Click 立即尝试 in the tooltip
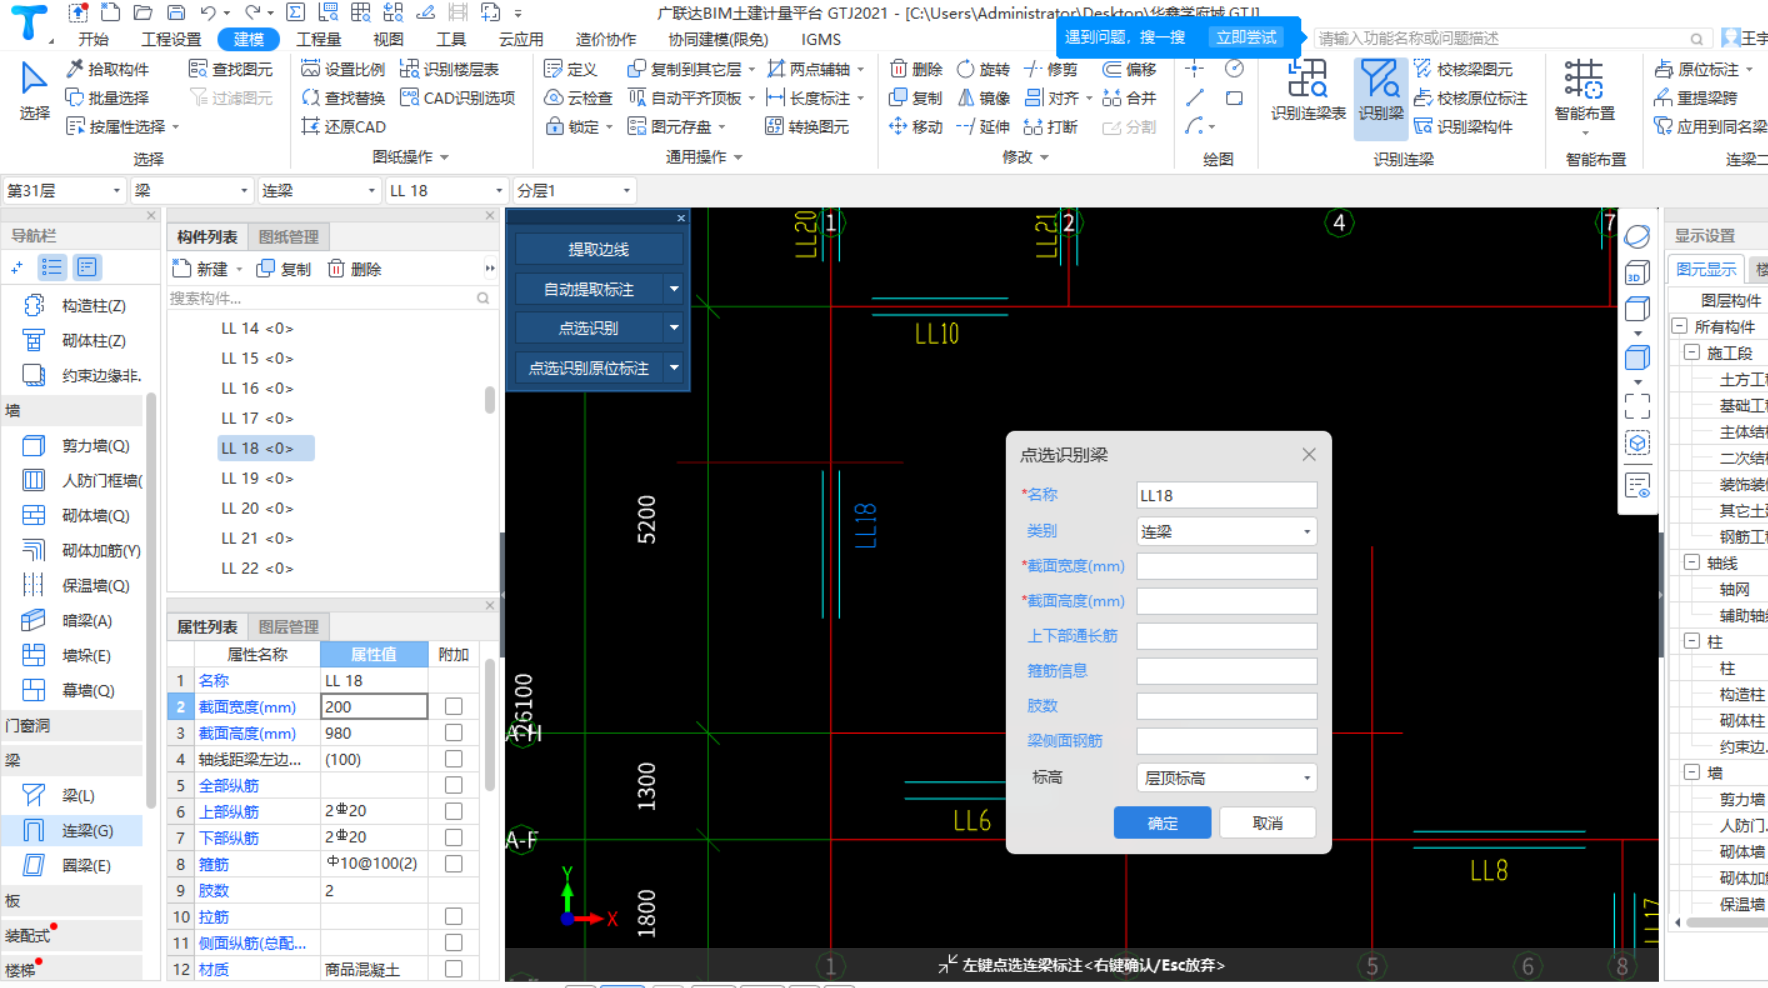The image size is (1768, 988). tap(1246, 37)
